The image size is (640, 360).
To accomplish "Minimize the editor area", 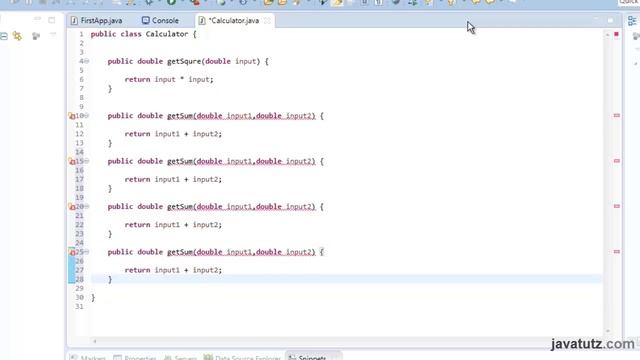I will (596, 19).
